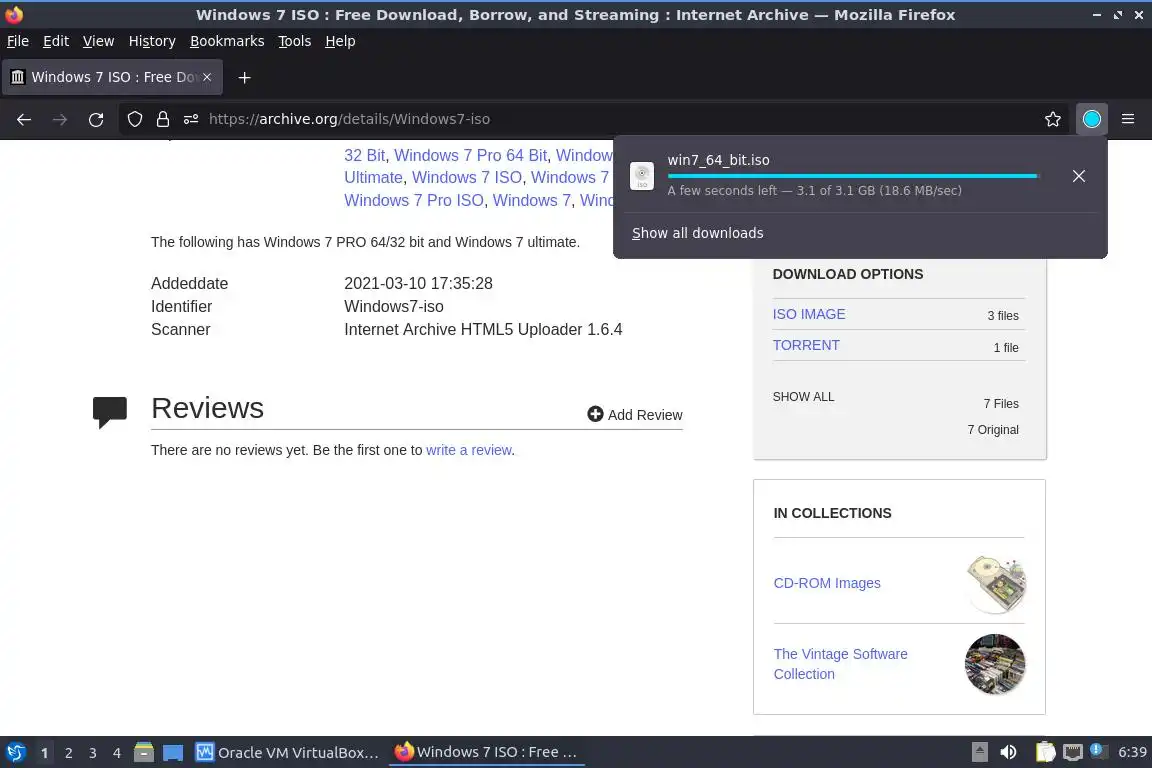Click Show all downloads

[x=698, y=233]
